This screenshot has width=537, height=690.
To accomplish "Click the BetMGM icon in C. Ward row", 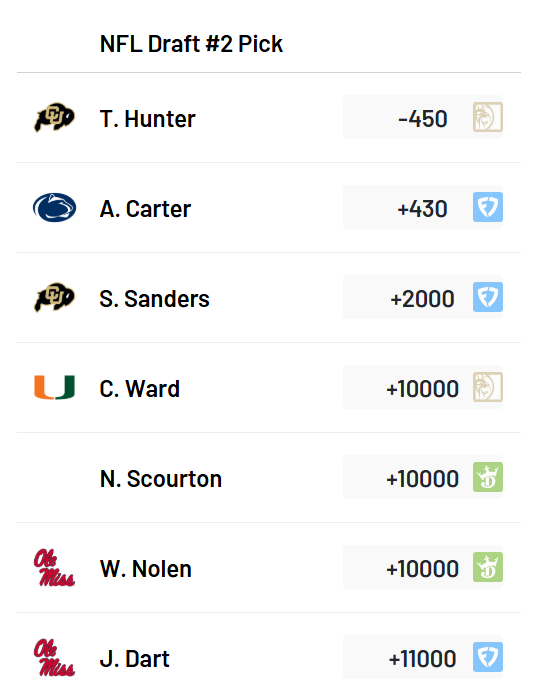I will tap(488, 387).
